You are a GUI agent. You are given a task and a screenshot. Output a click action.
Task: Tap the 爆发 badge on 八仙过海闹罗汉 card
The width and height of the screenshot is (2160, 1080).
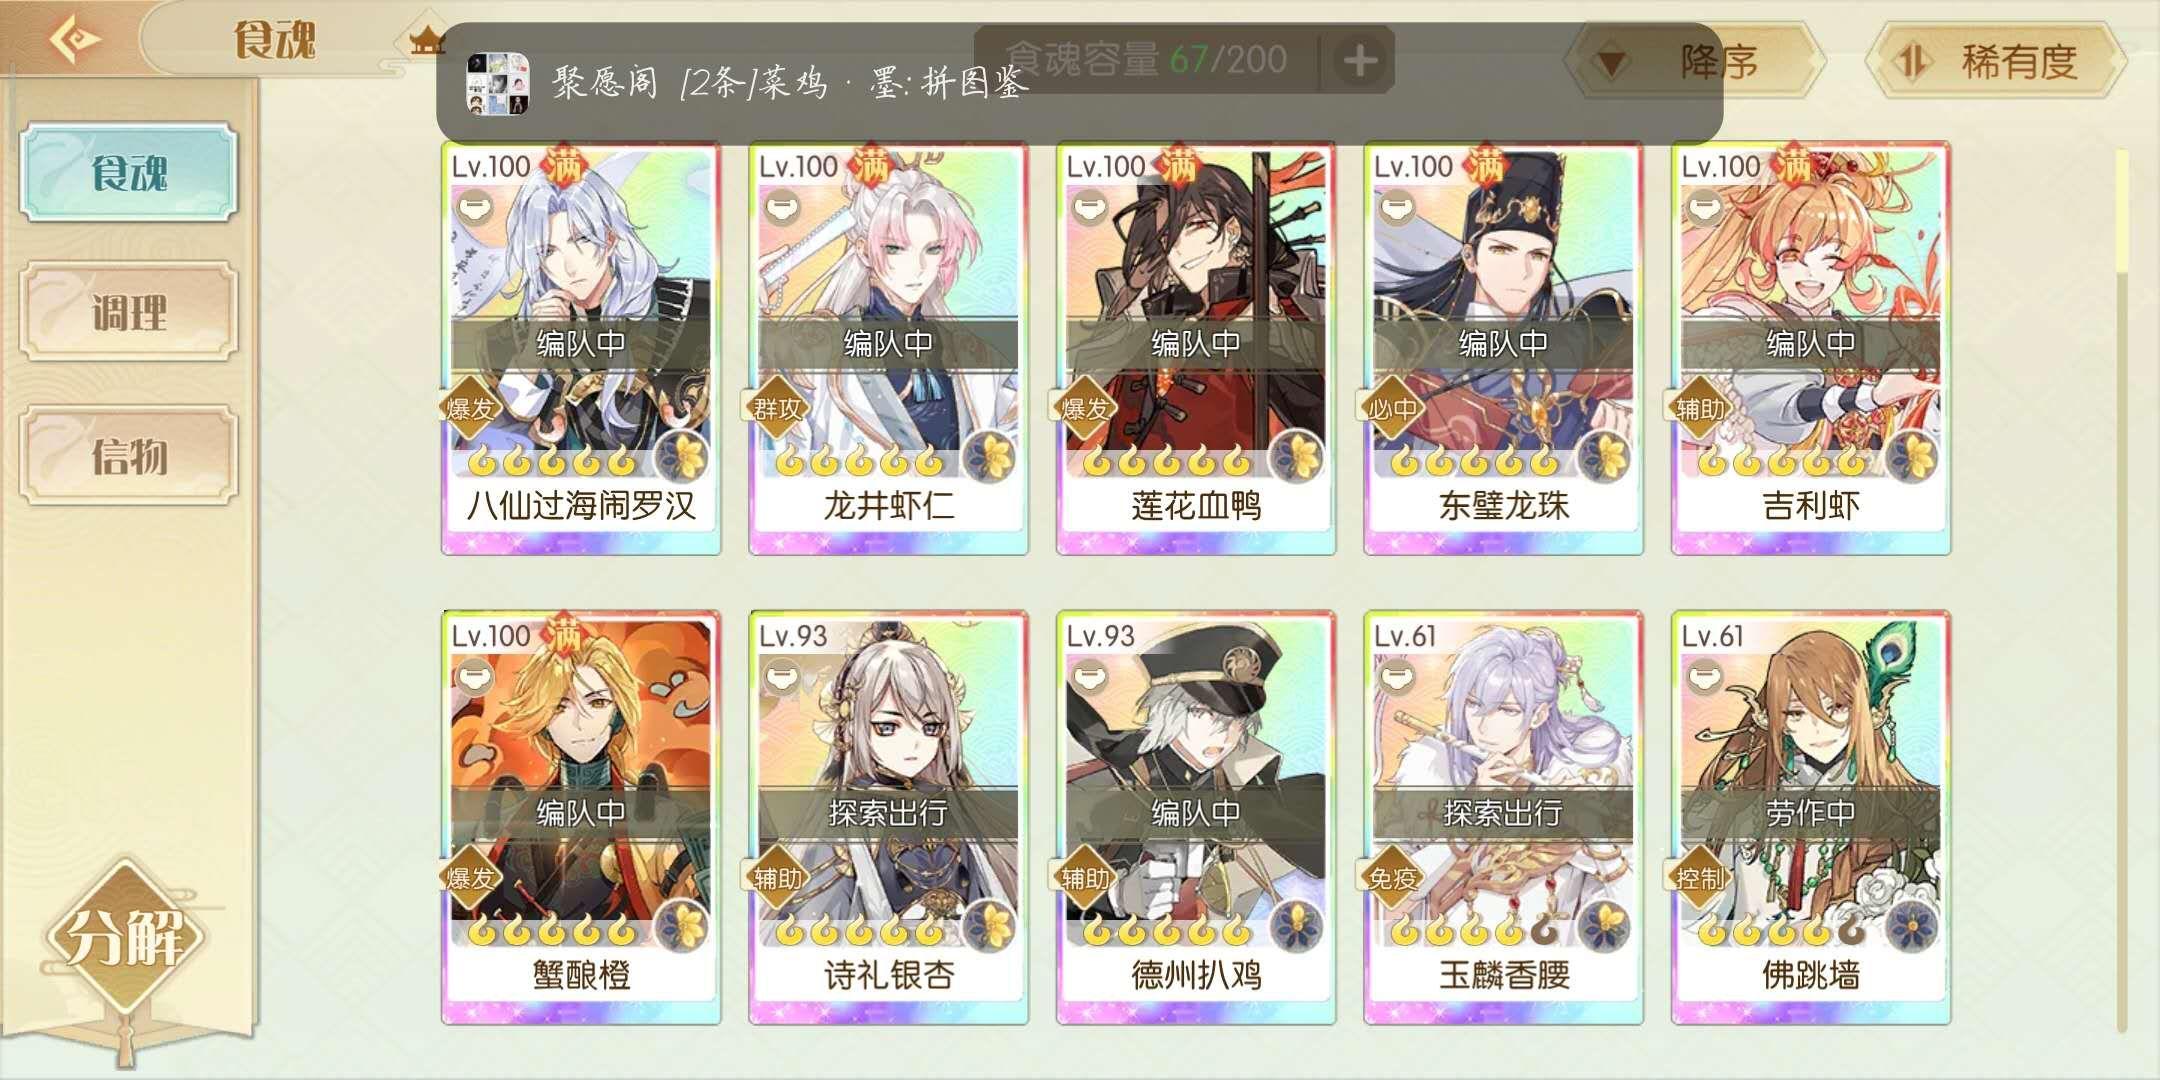click(x=470, y=408)
